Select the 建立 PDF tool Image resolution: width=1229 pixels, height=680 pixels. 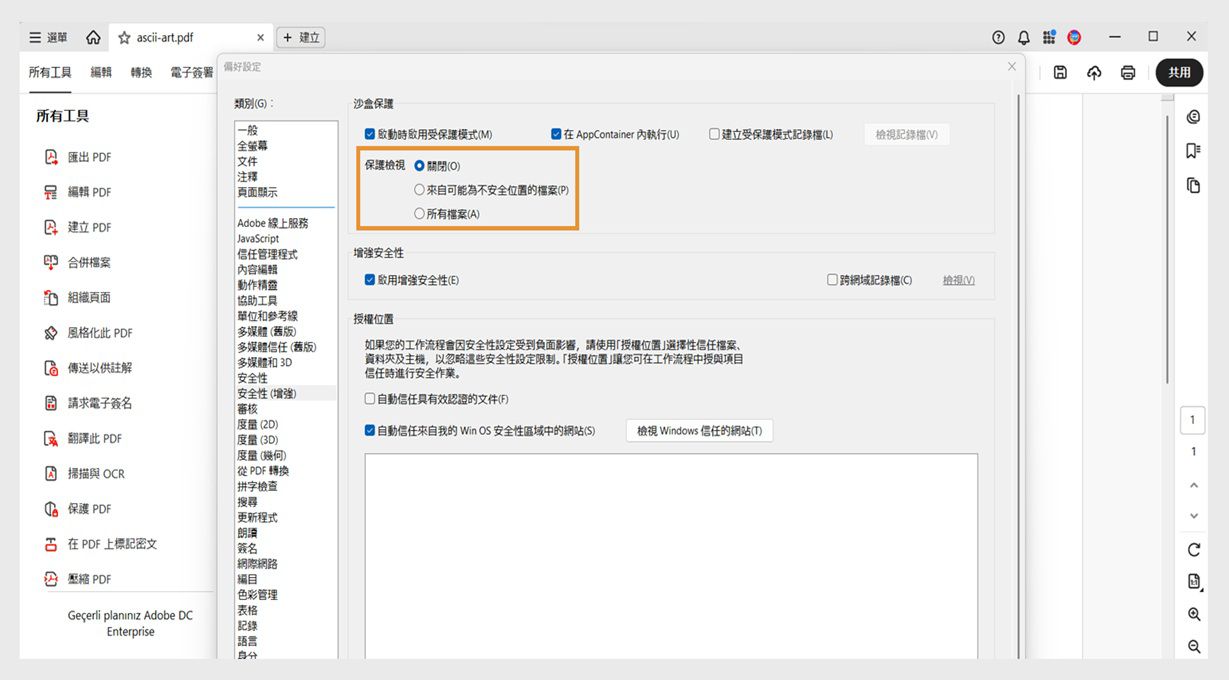tap(86, 227)
